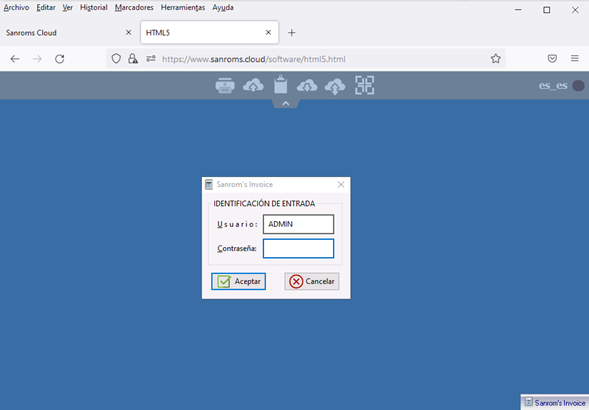Click the cloud upload icon beside the printer
The width and height of the screenshot is (589, 410).
tap(253, 85)
